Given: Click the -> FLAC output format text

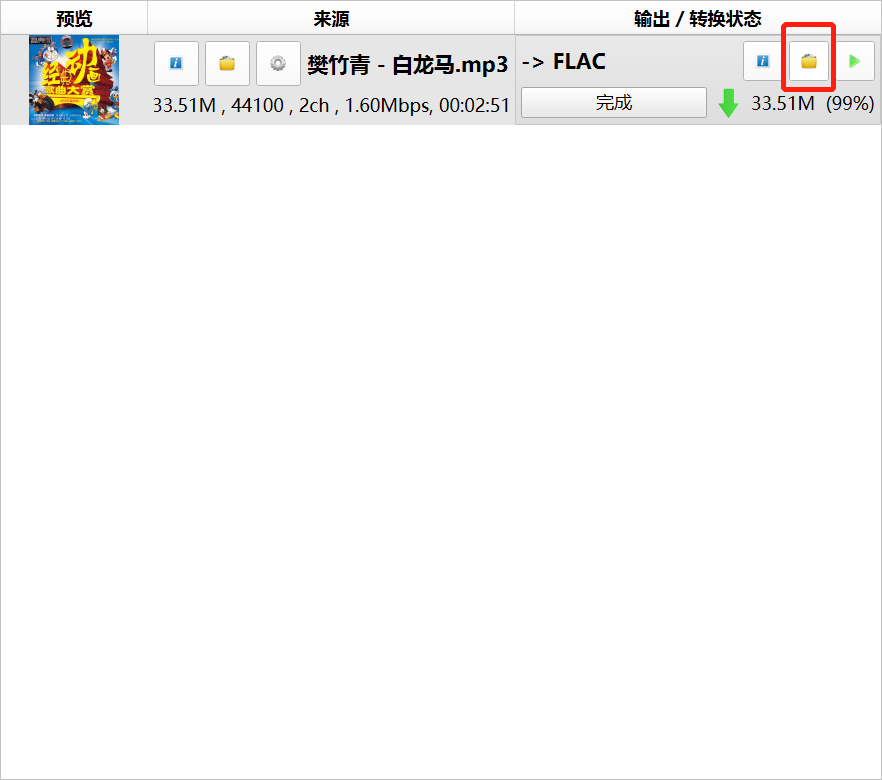Looking at the screenshot, I should [x=563, y=61].
